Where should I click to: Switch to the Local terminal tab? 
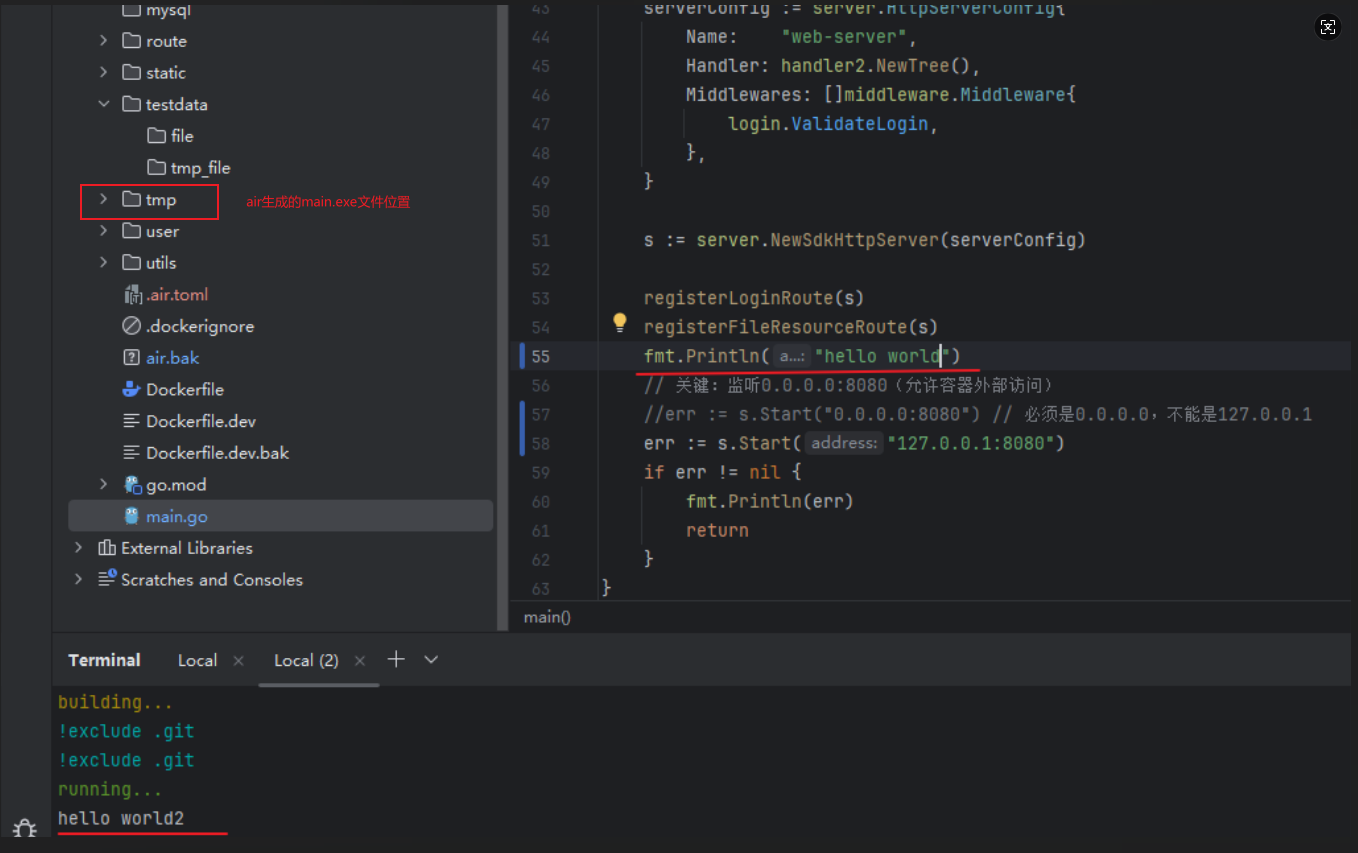[x=197, y=660]
